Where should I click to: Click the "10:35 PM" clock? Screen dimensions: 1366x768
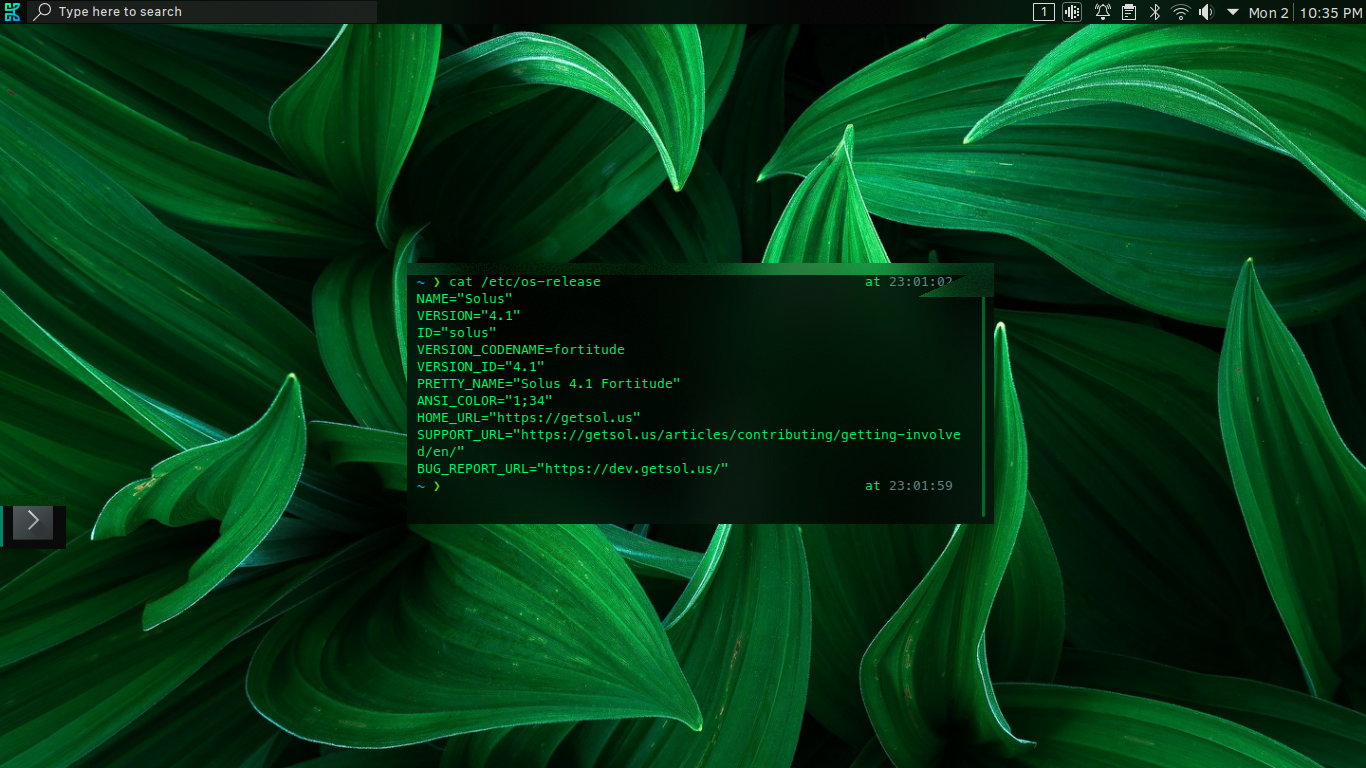pos(1330,13)
